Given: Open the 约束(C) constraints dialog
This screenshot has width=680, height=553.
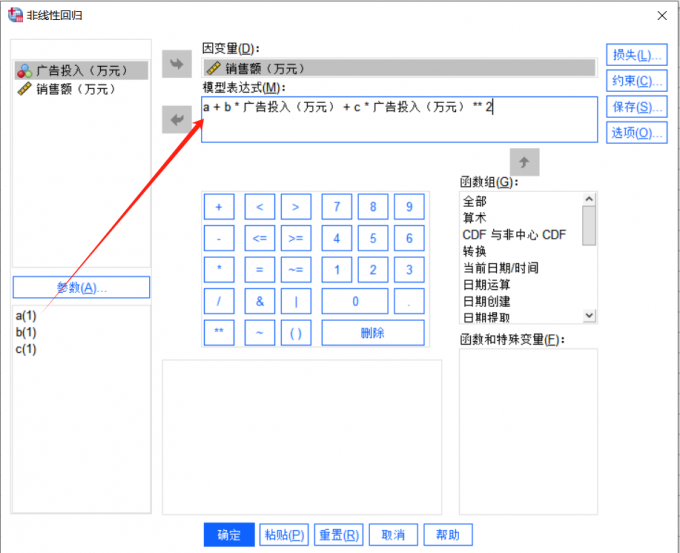Looking at the screenshot, I should coord(637,80).
